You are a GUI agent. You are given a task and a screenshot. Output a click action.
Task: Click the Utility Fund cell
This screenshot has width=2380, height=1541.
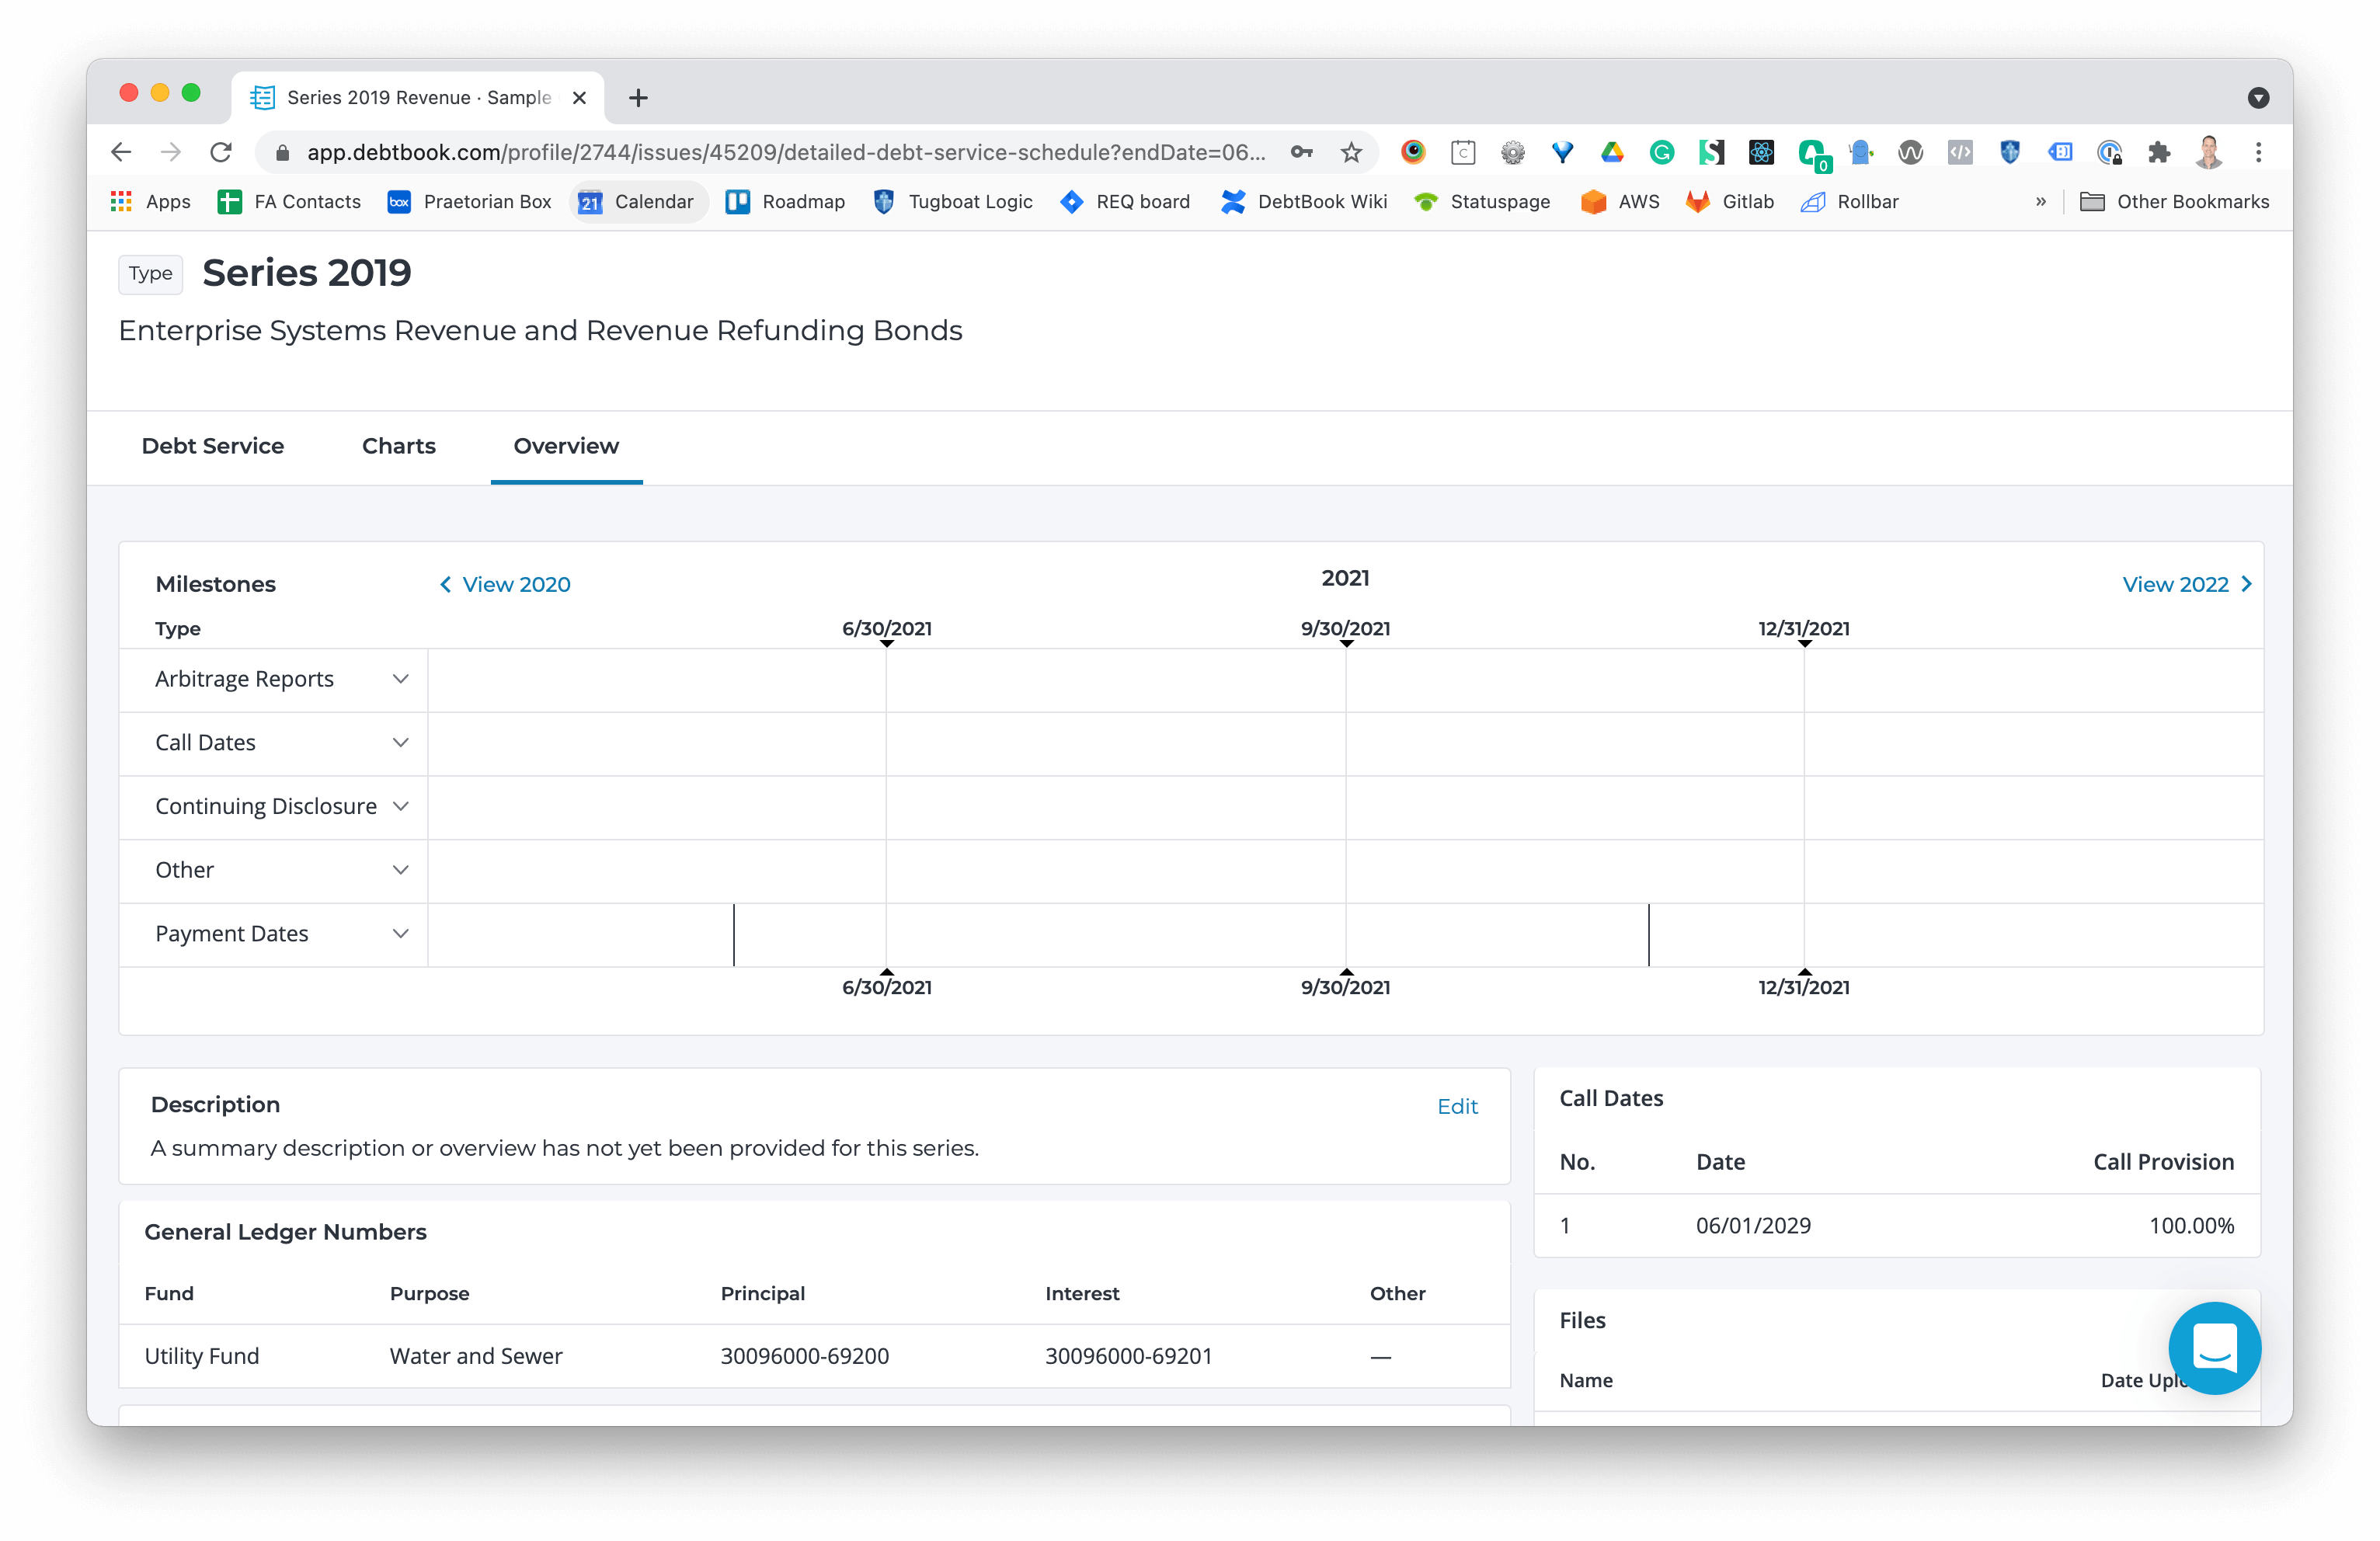[202, 1356]
